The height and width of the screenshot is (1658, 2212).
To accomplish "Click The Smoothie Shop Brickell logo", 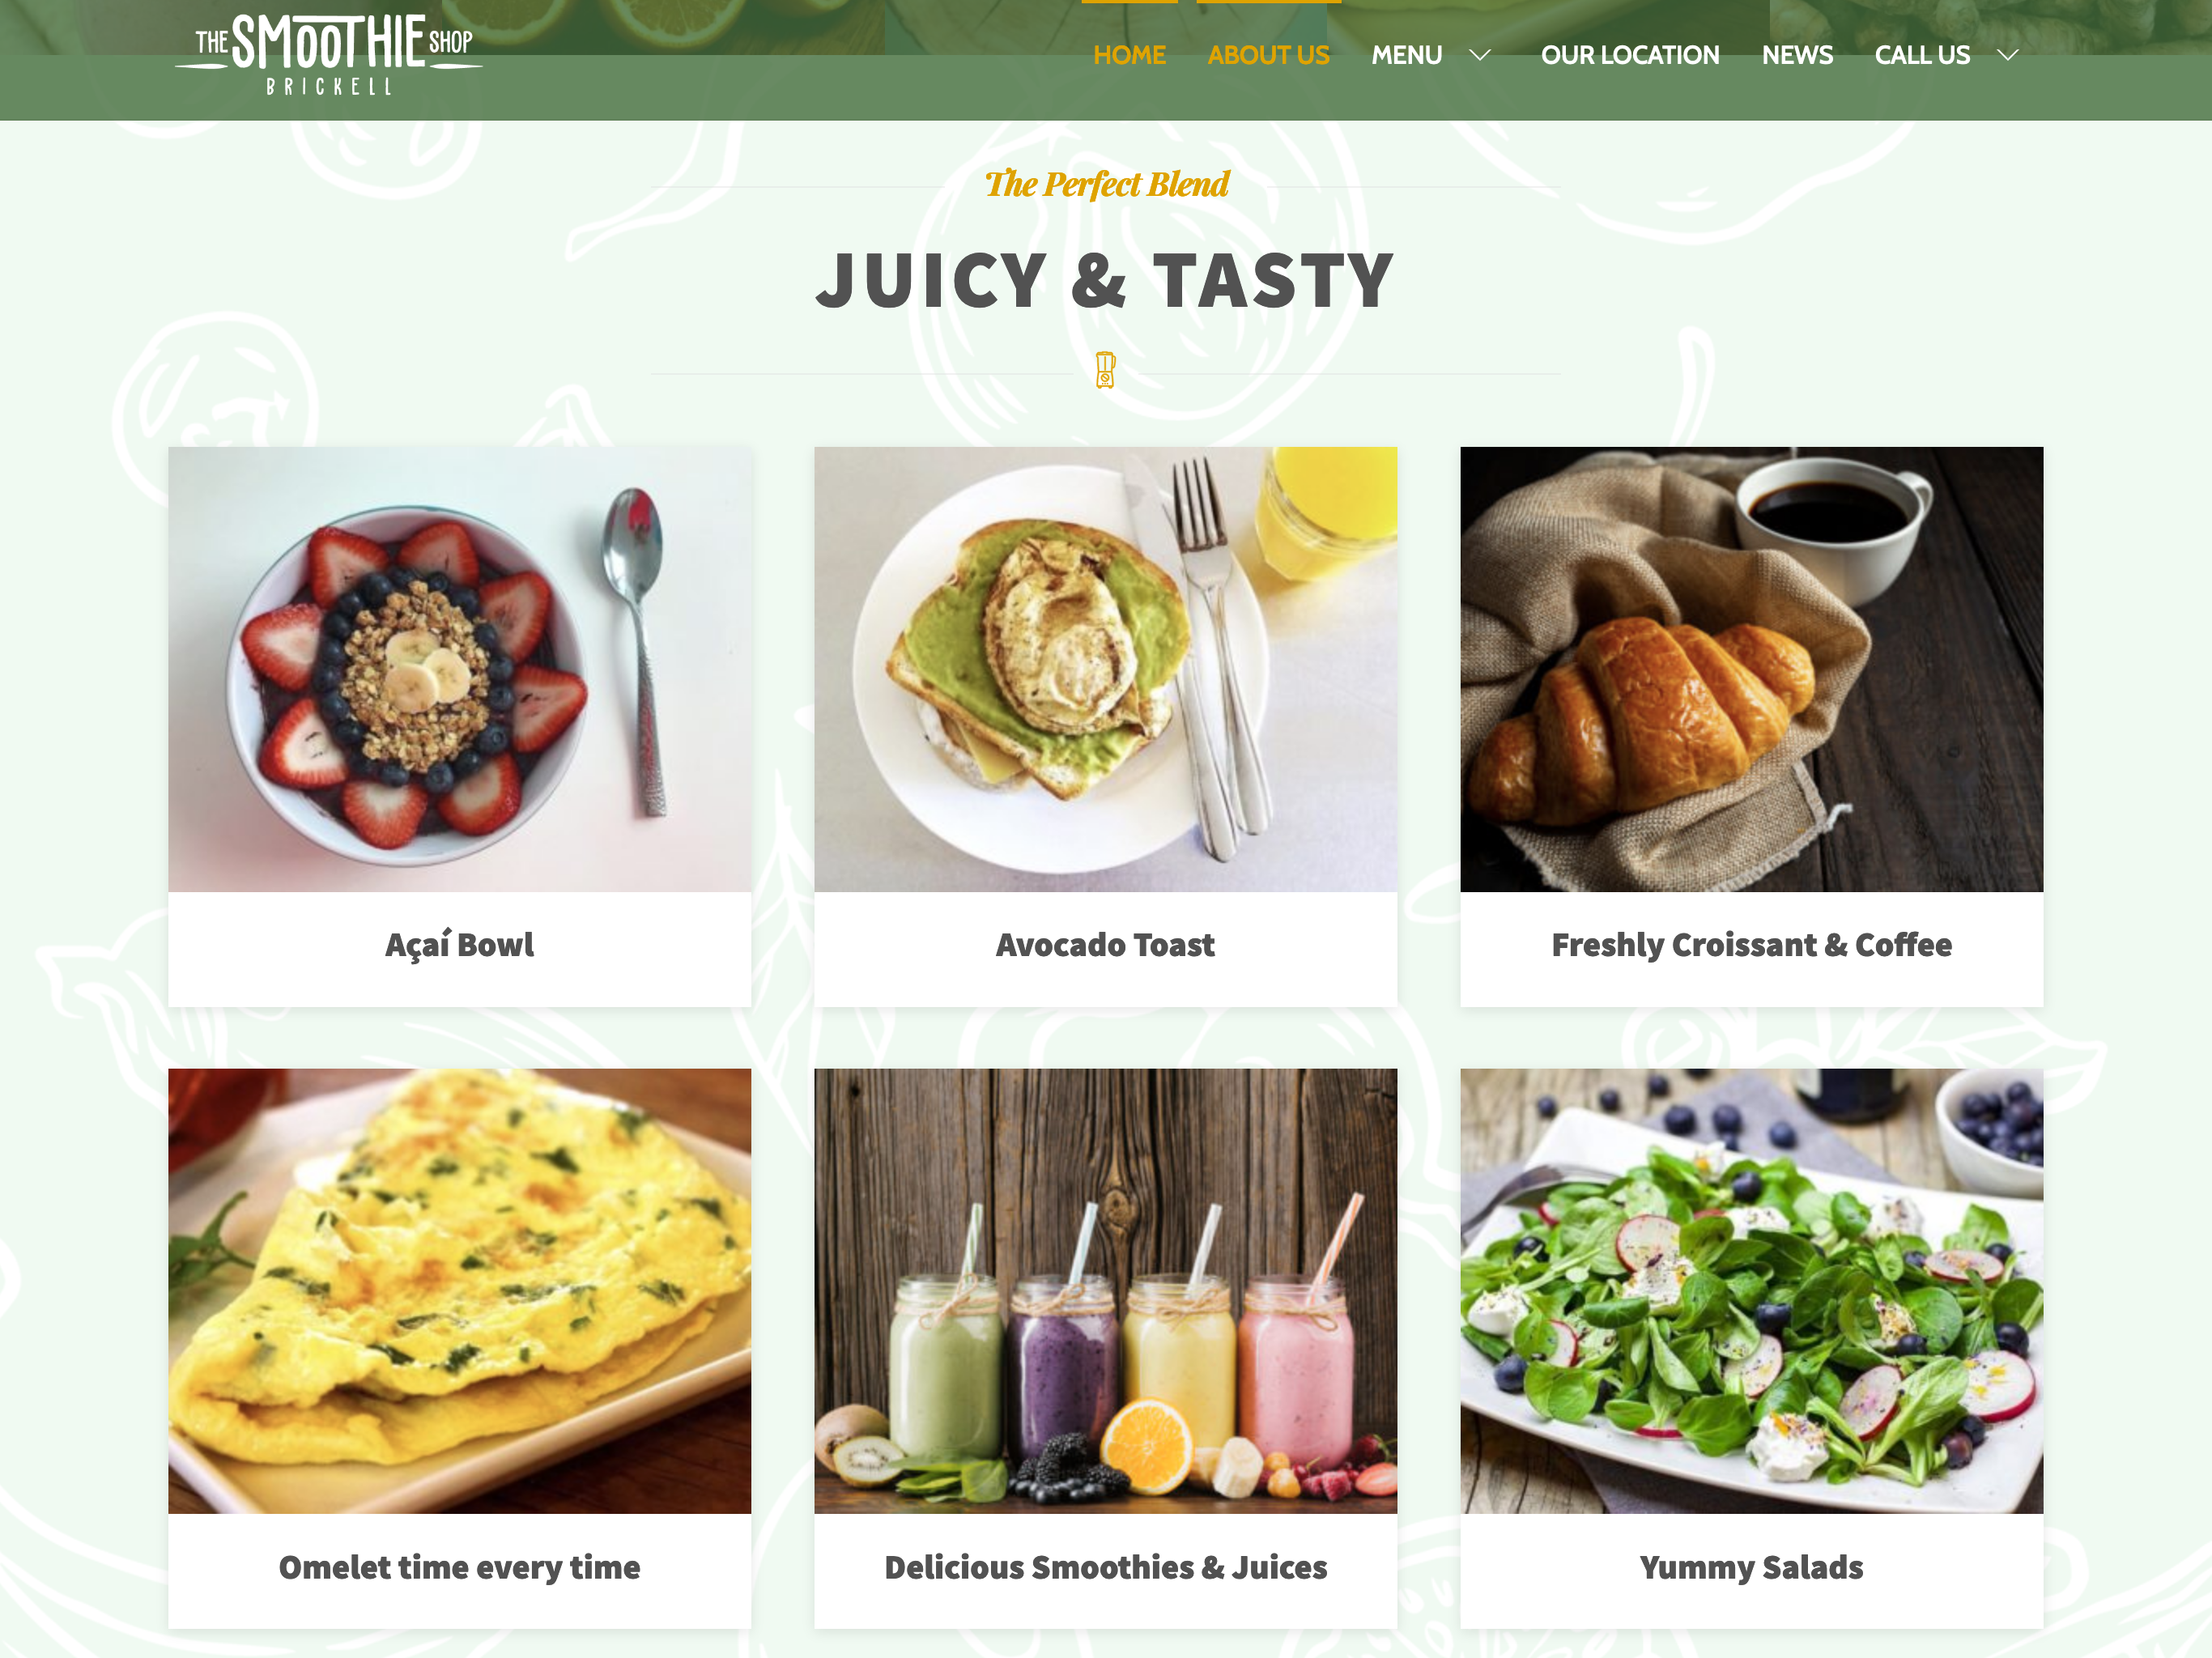I will coord(328,55).
